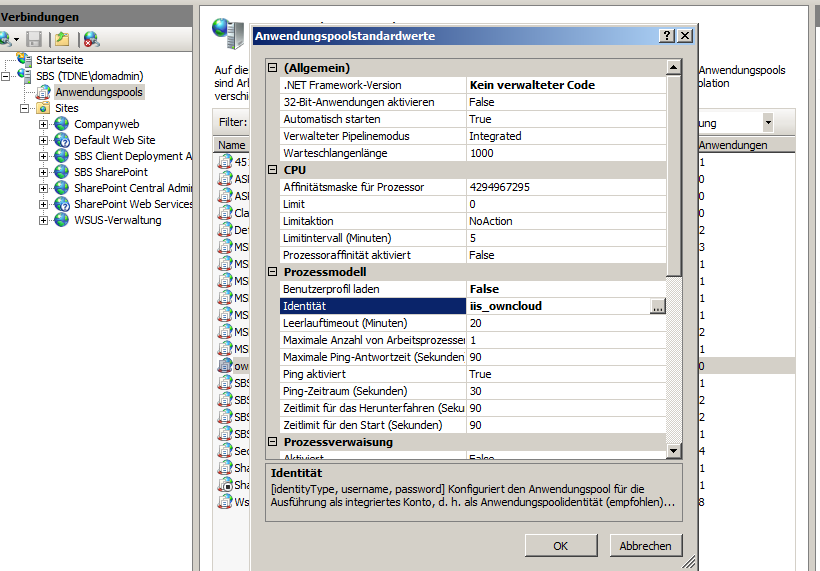
Task: Select the Startseite tree node
Action: tap(59, 60)
